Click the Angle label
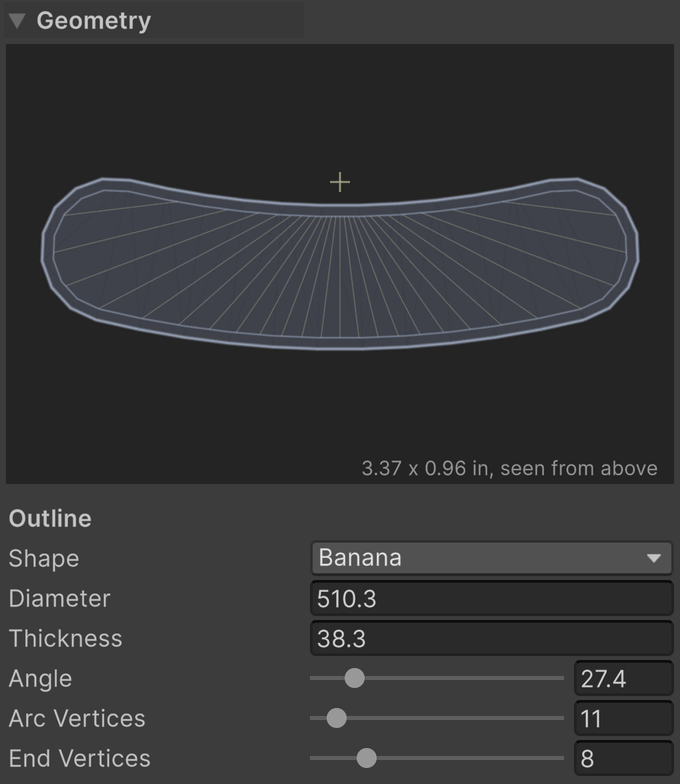 click(x=40, y=679)
